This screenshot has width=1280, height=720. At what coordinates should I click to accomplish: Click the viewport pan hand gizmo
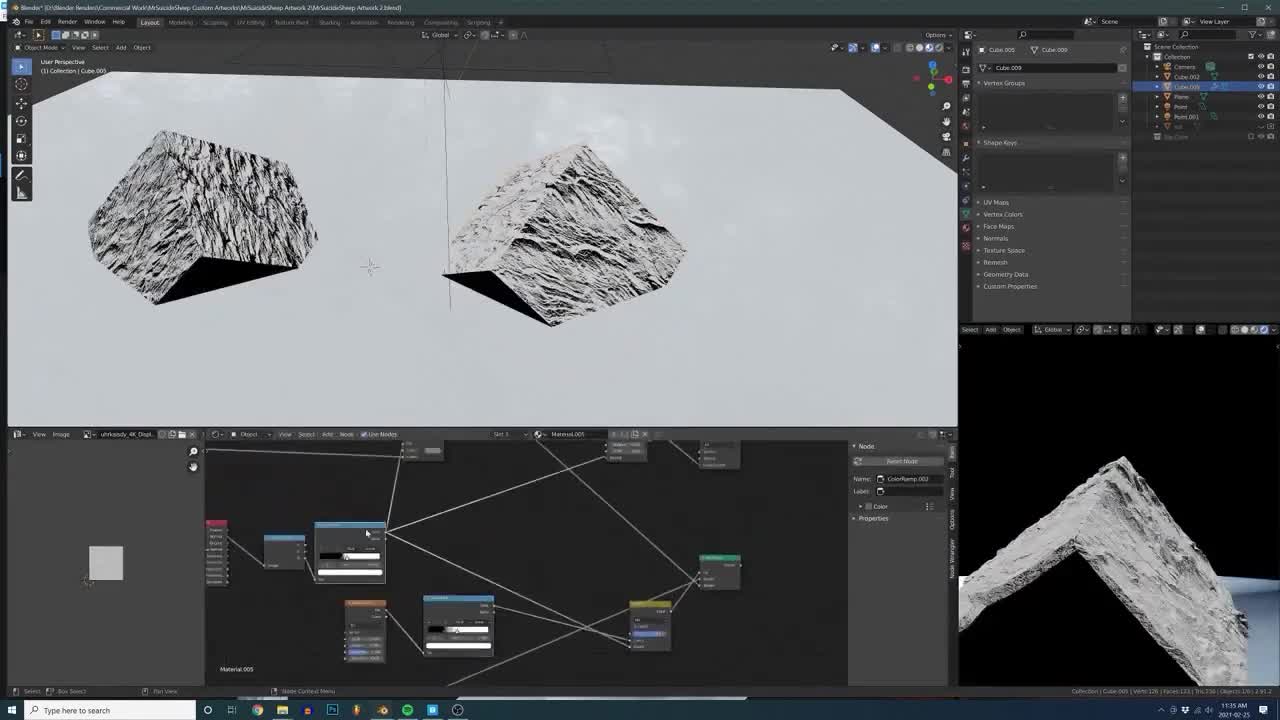[x=946, y=121]
